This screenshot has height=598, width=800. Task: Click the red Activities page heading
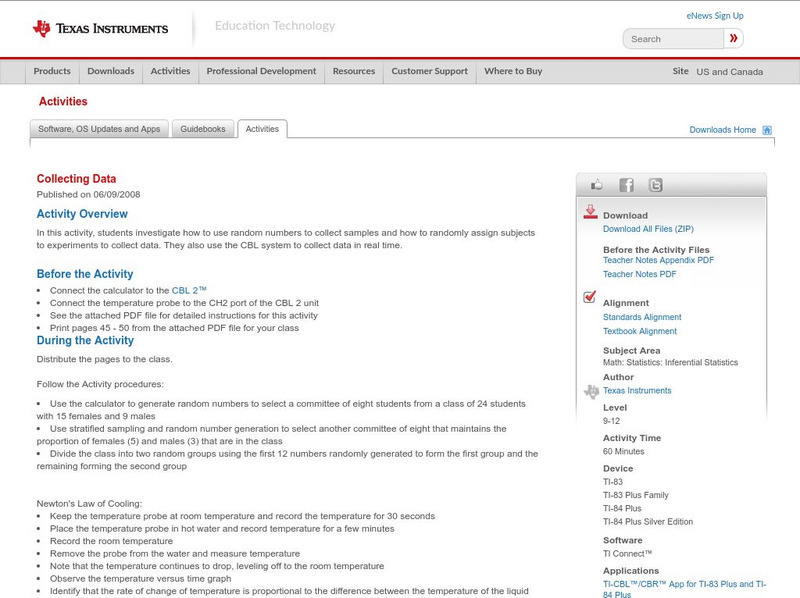63,102
